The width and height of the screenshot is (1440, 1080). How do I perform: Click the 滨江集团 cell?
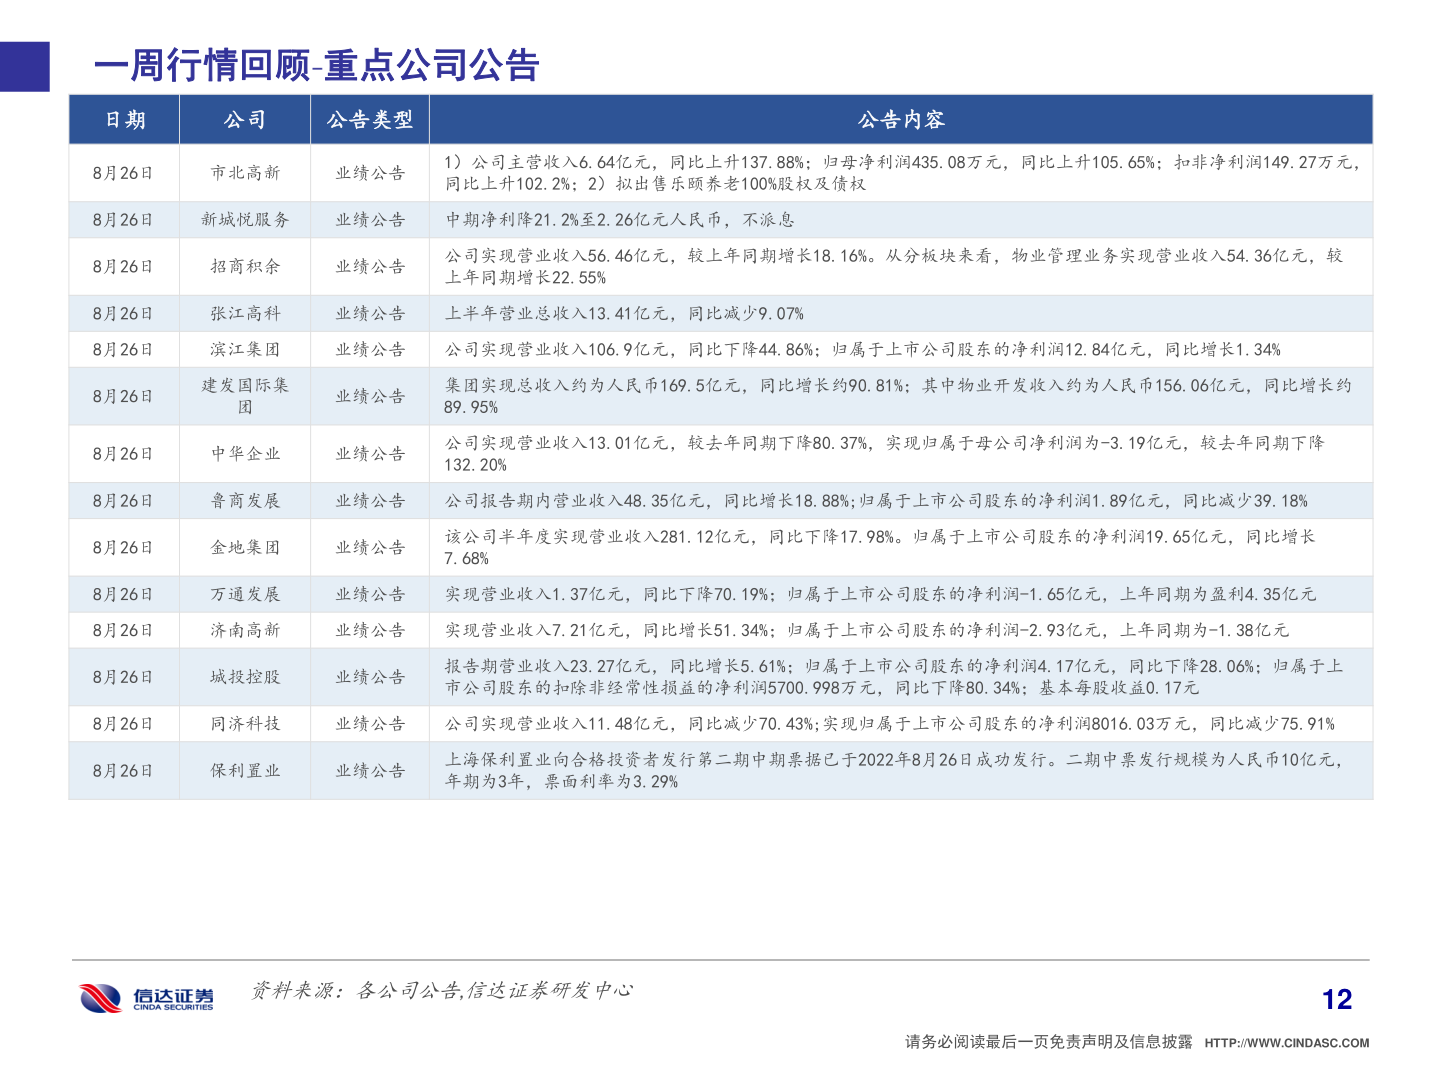(x=244, y=350)
